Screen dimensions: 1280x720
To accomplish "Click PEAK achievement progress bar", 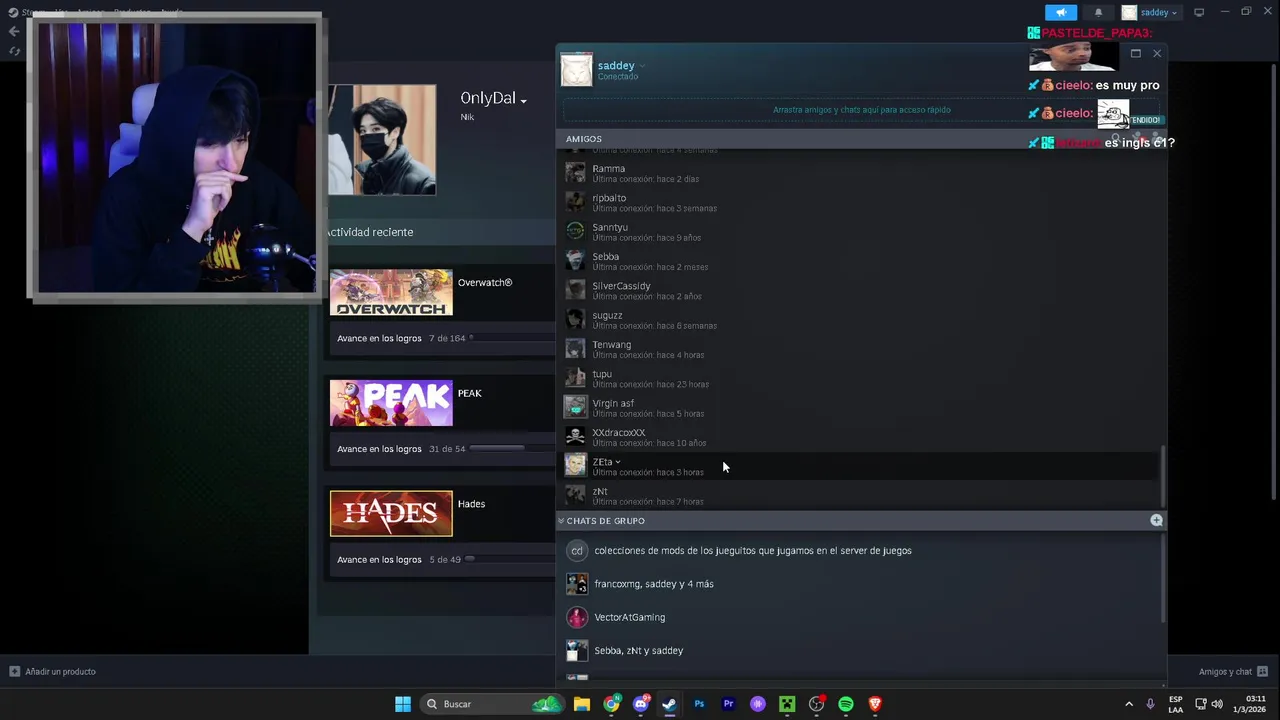I will click(x=510, y=449).
